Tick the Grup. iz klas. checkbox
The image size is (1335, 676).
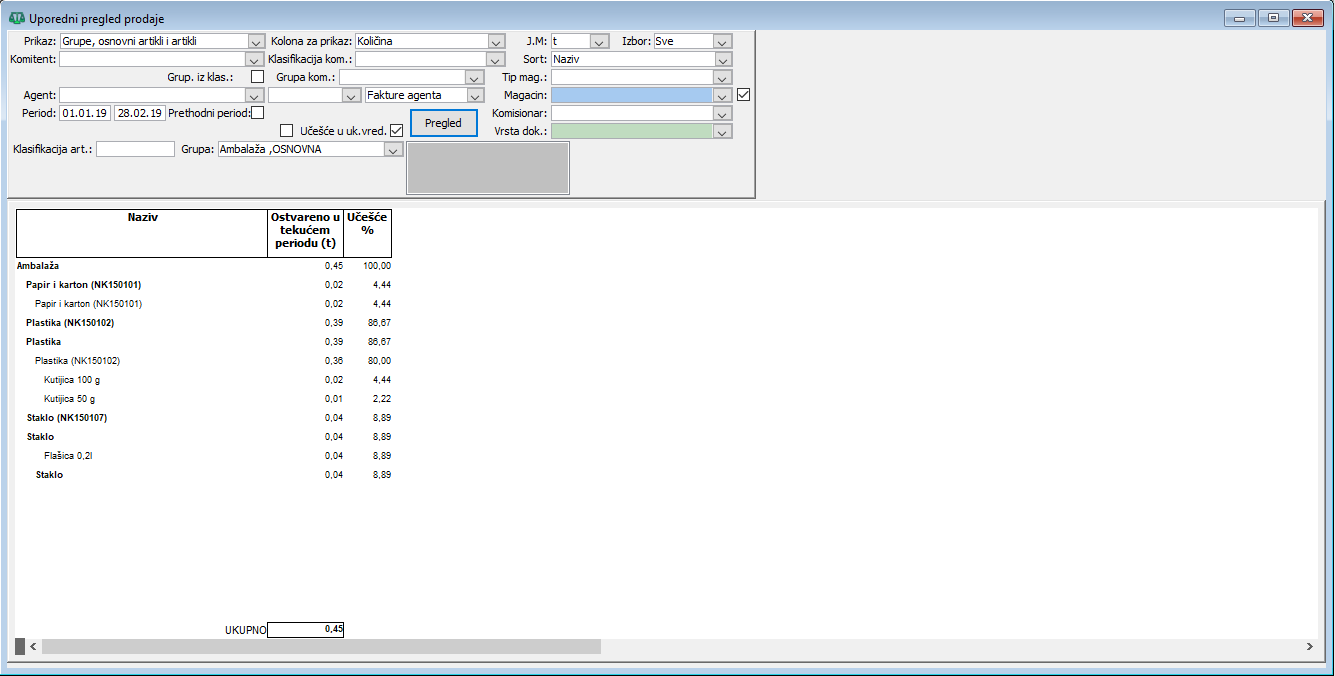(257, 77)
